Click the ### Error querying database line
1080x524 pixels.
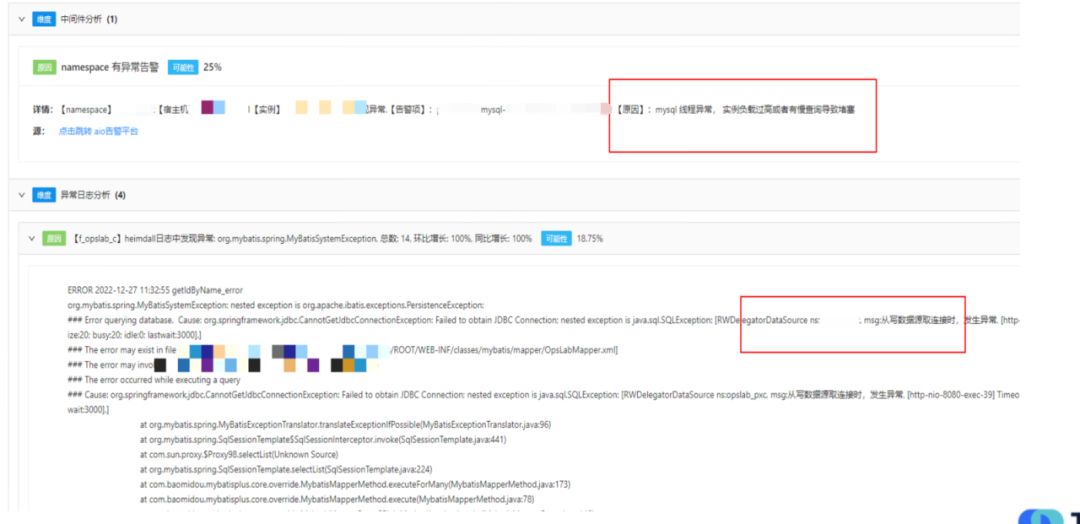pos(543,320)
